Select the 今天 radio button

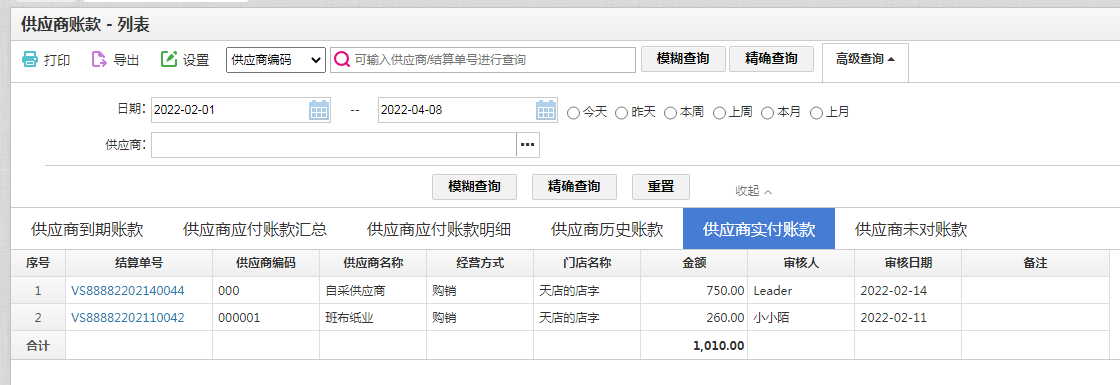(x=573, y=113)
